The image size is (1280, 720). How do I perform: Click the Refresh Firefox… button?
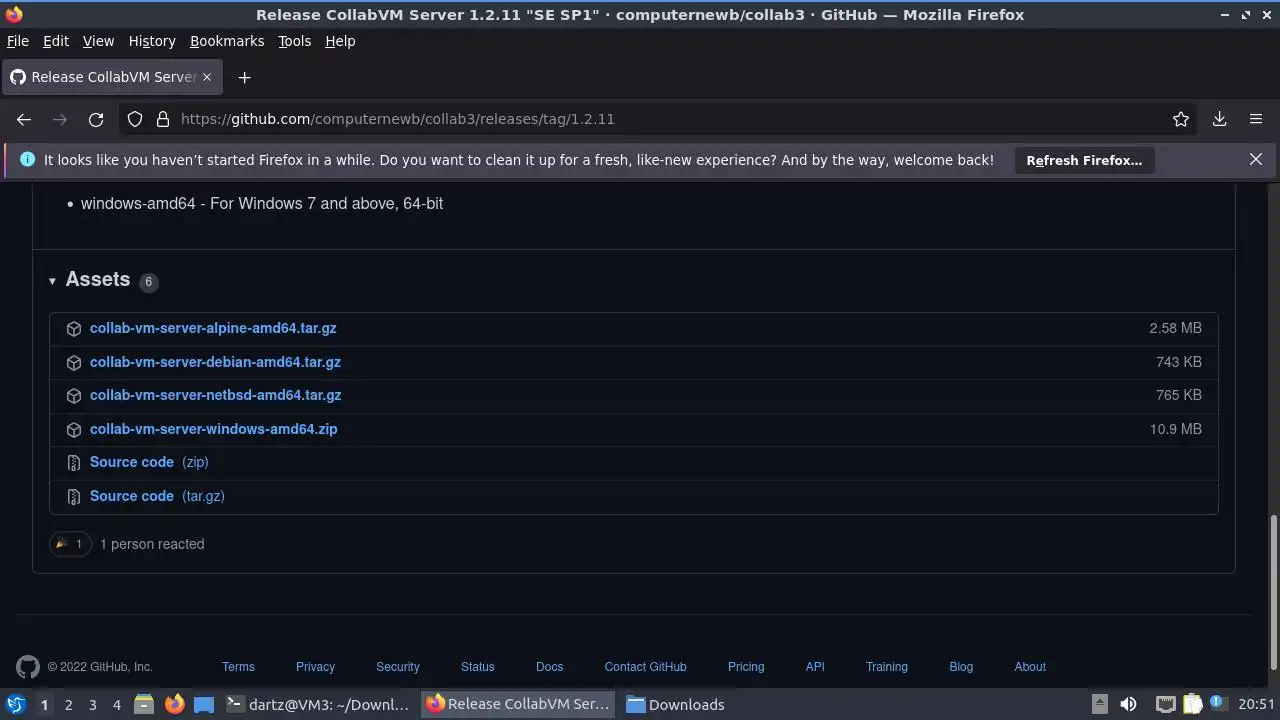click(x=1084, y=160)
